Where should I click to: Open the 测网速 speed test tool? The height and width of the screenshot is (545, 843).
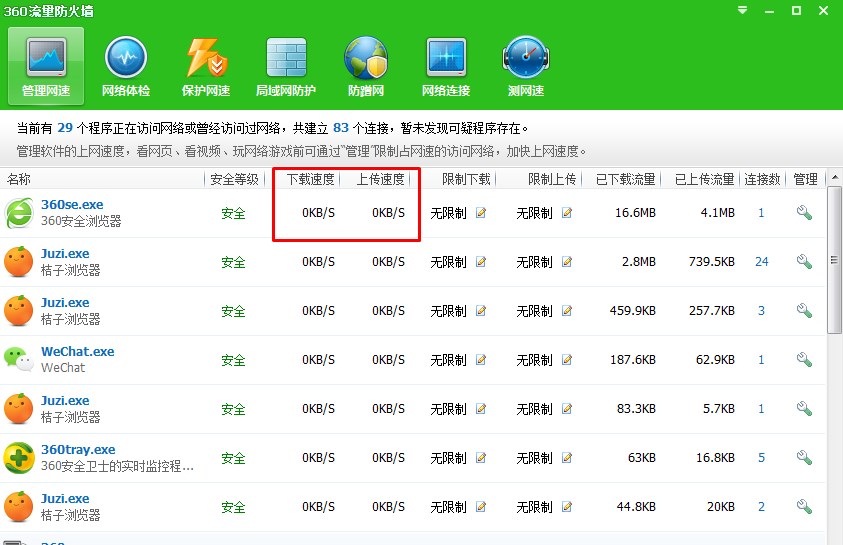(x=526, y=66)
